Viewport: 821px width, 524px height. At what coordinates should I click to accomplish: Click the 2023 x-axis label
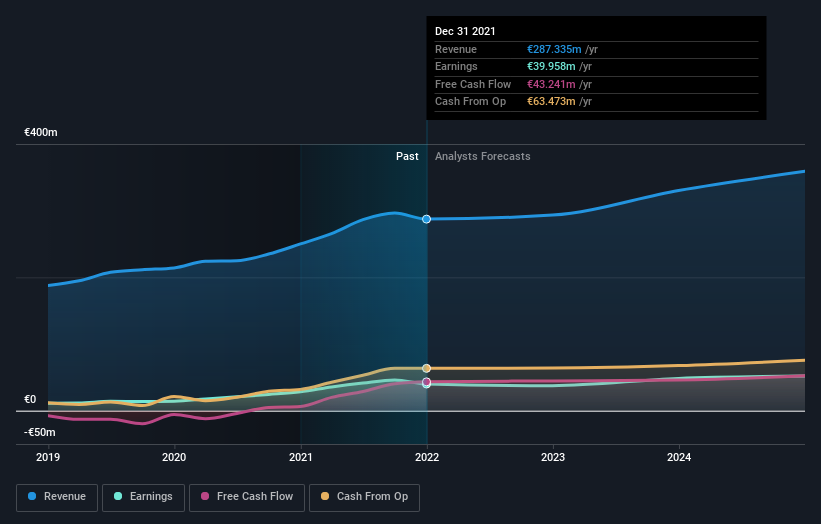point(553,458)
